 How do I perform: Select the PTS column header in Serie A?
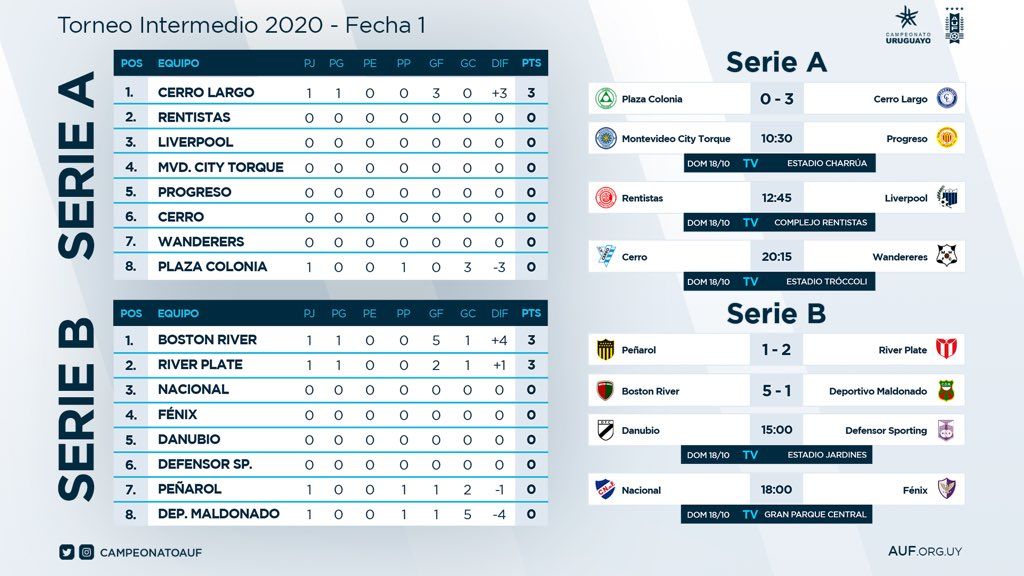(x=531, y=63)
